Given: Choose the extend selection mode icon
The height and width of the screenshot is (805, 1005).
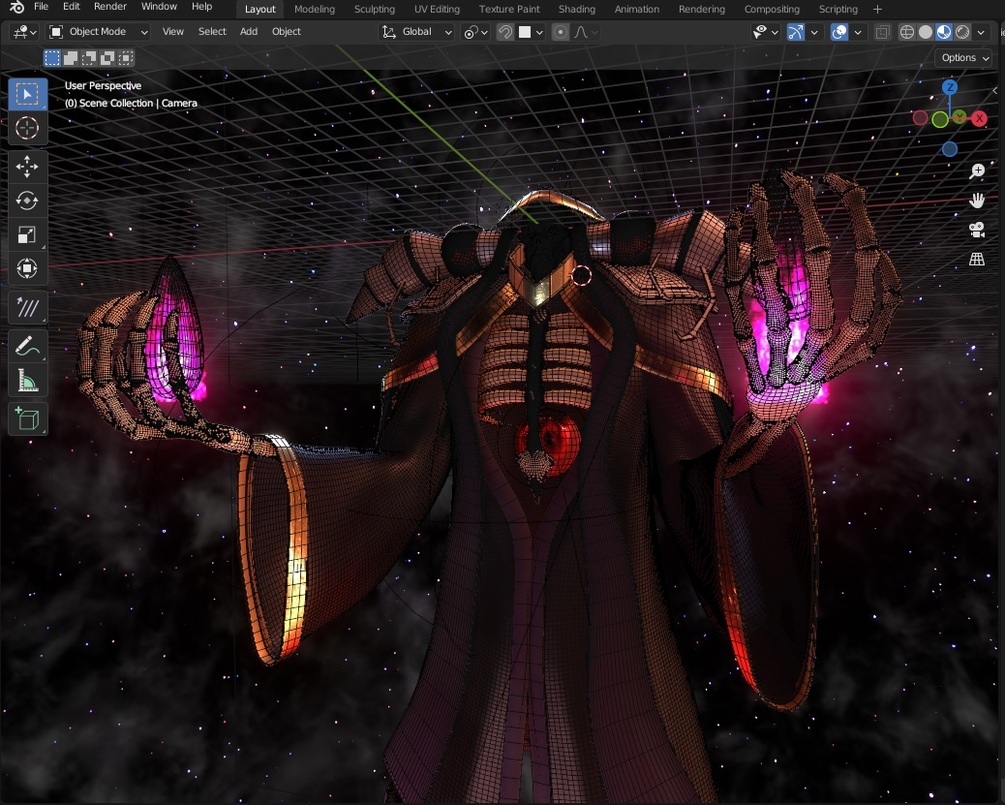Looking at the screenshot, I should (x=71, y=58).
